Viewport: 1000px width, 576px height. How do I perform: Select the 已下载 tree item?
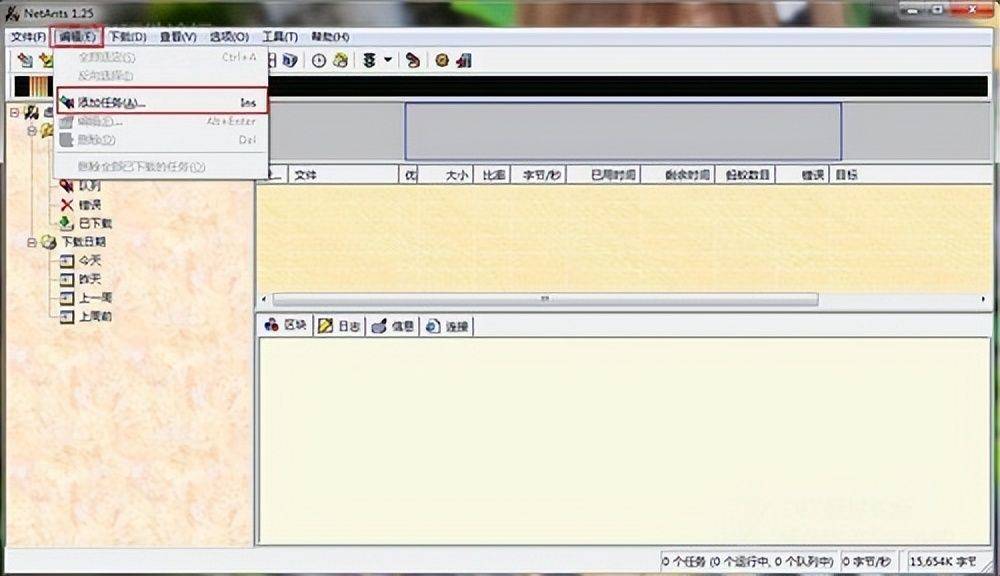pyautogui.click(x=96, y=223)
